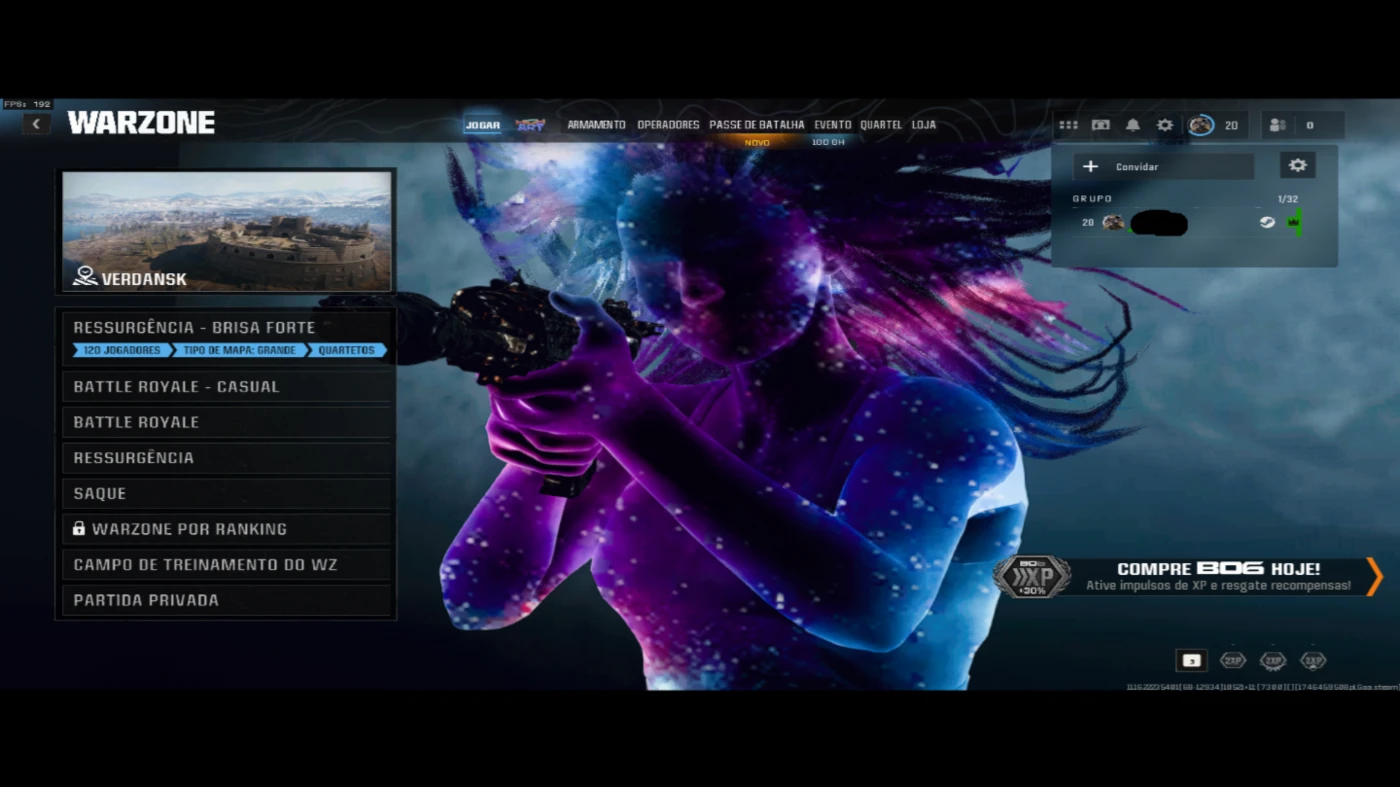Click the GRUPO heading
This screenshot has height=787, width=1400.
point(1092,199)
